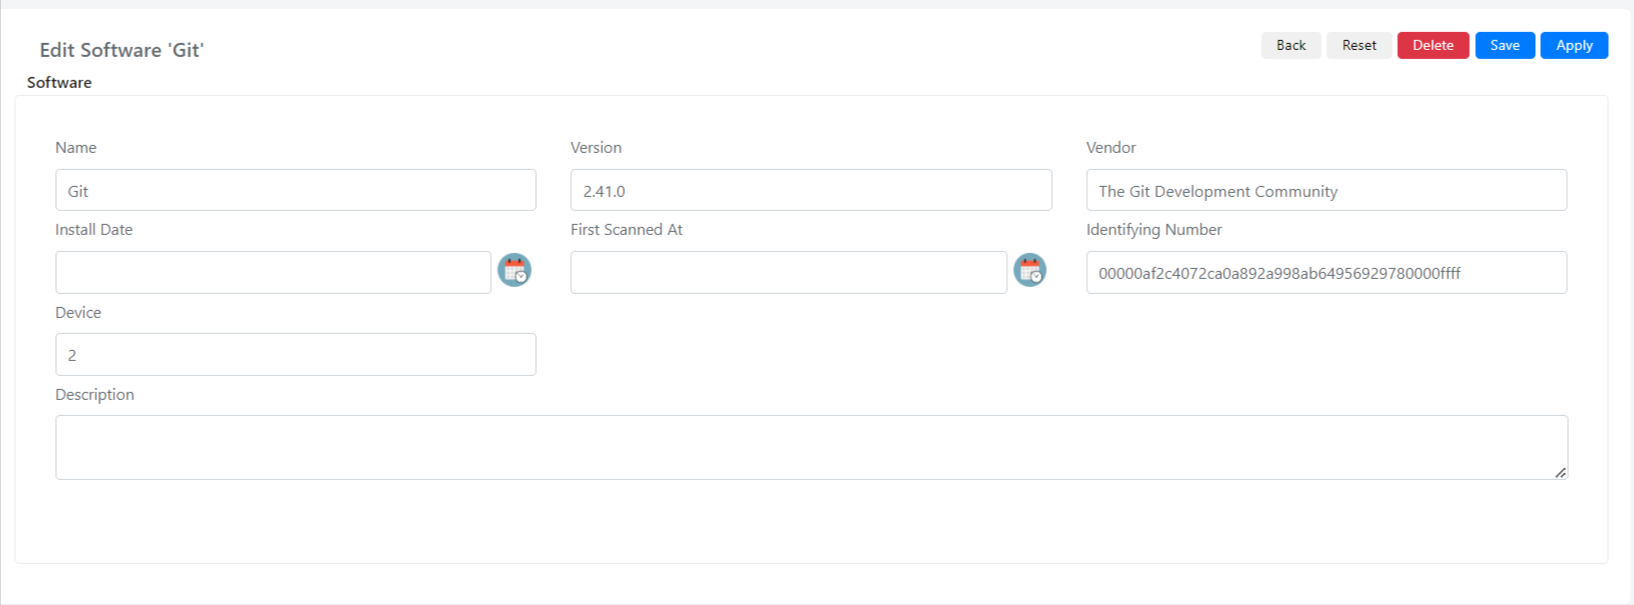Grab the Description box resize handle
The height and width of the screenshot is (605, 1634).
pos(1560,472)
